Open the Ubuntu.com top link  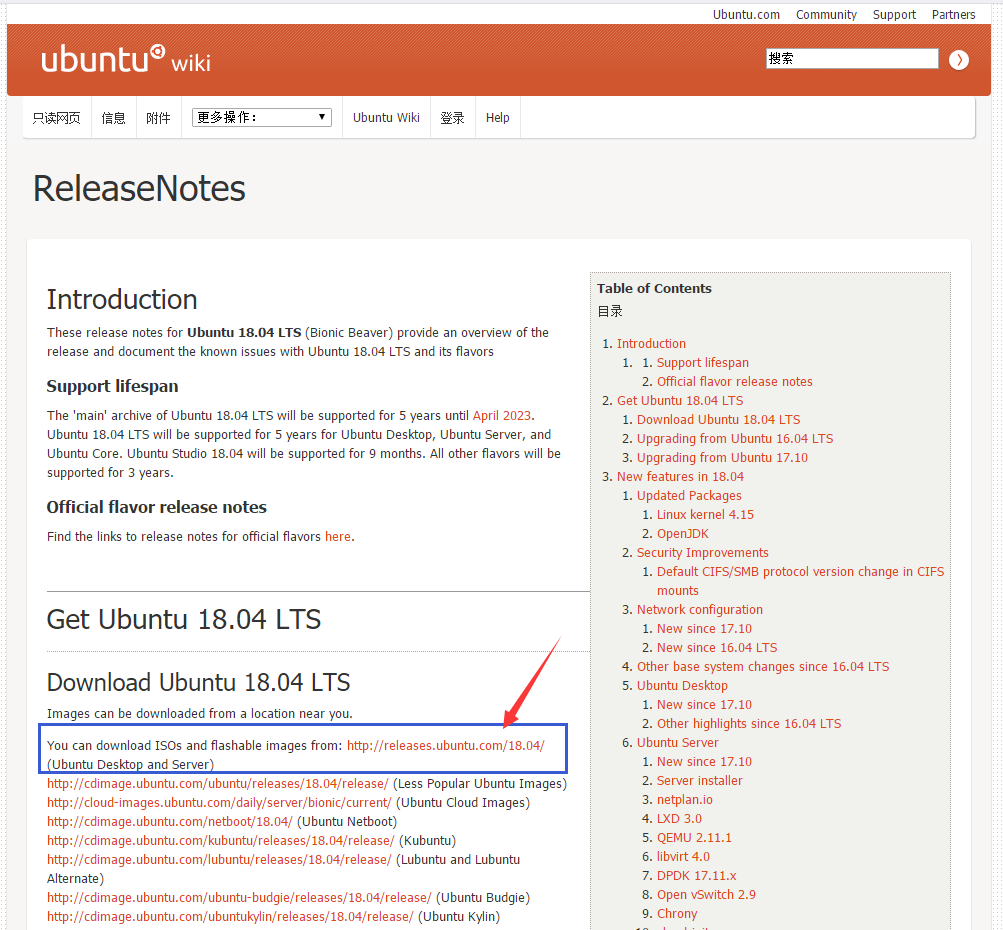[x=746, y=15]
